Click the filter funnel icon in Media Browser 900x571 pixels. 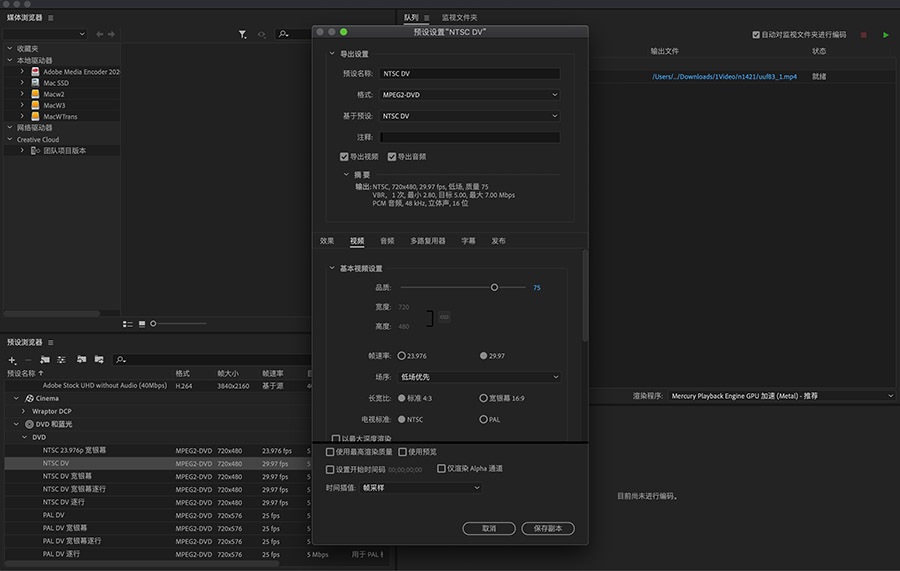pyautogui.click(x=242, y=34)
